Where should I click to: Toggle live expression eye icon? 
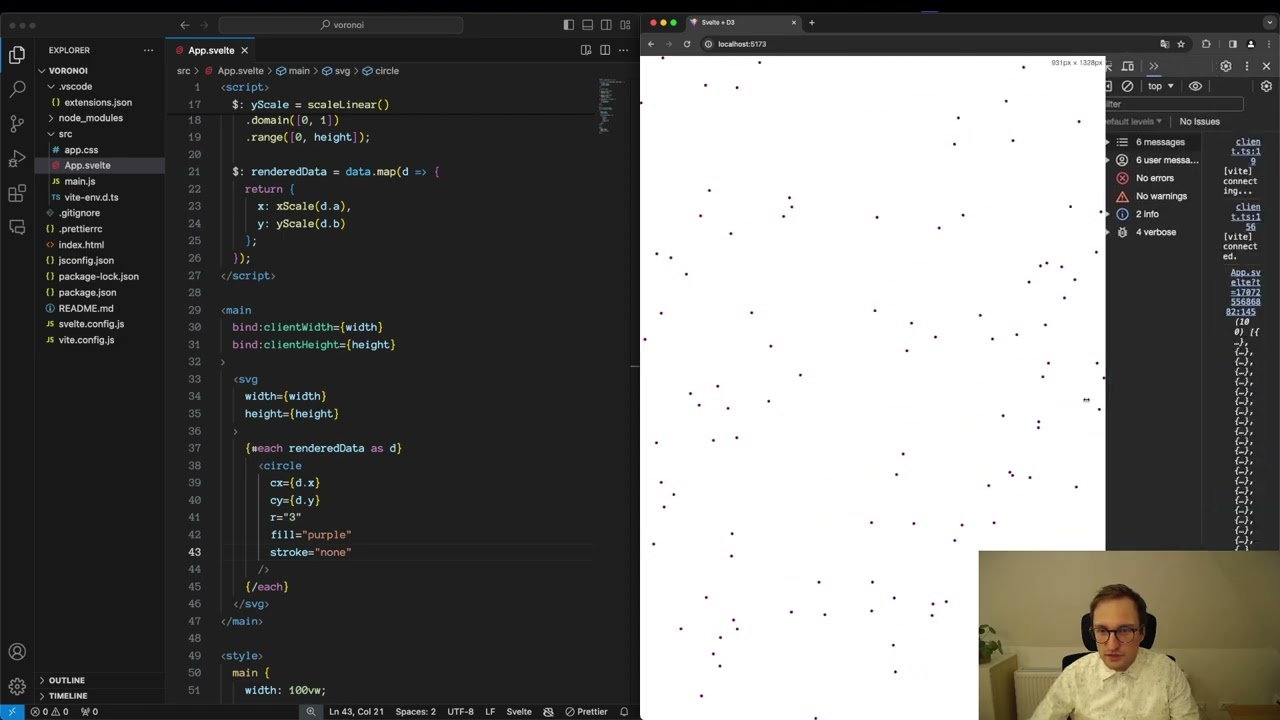pos(1195,86)
